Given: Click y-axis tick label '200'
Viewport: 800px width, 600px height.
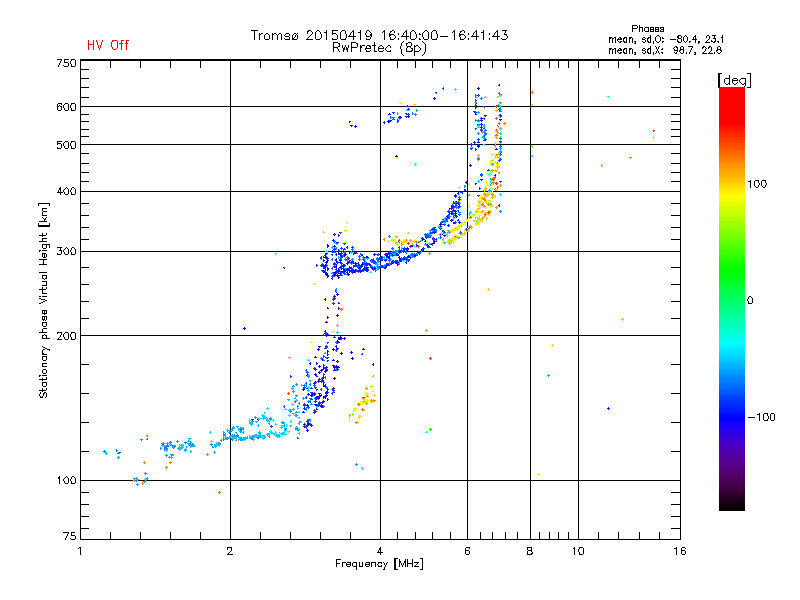Looking at the screenshot, I should (x=66, y=336).
